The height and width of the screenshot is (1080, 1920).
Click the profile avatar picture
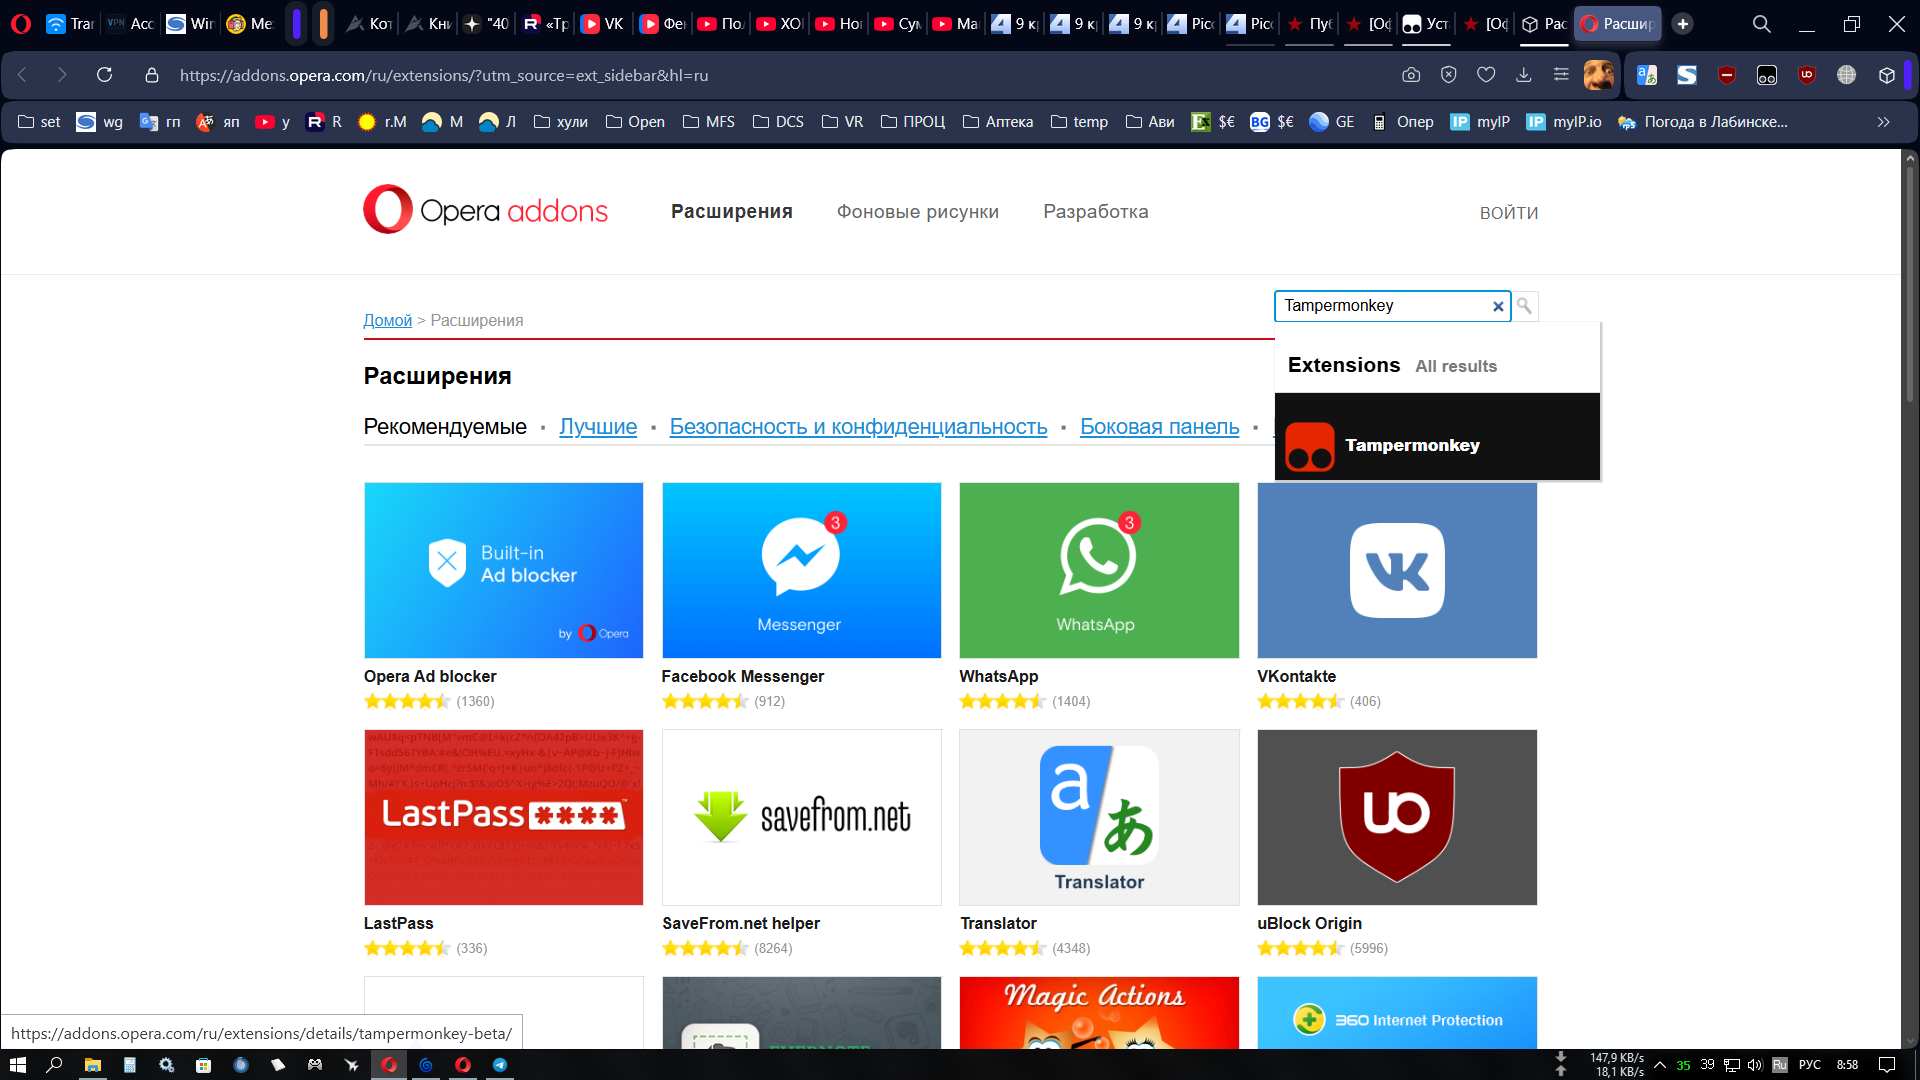tap(1598, 75)
